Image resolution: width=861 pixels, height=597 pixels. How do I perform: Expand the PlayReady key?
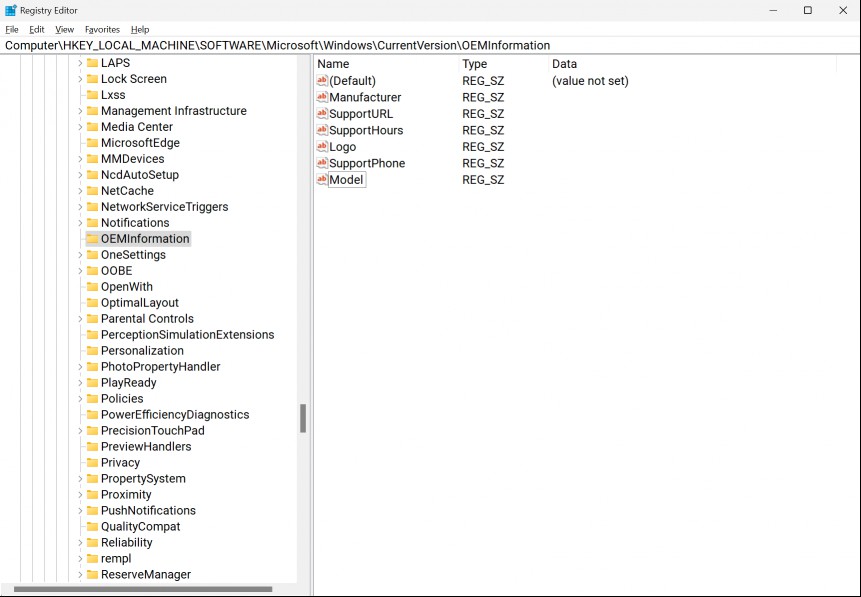pos(80,382)
